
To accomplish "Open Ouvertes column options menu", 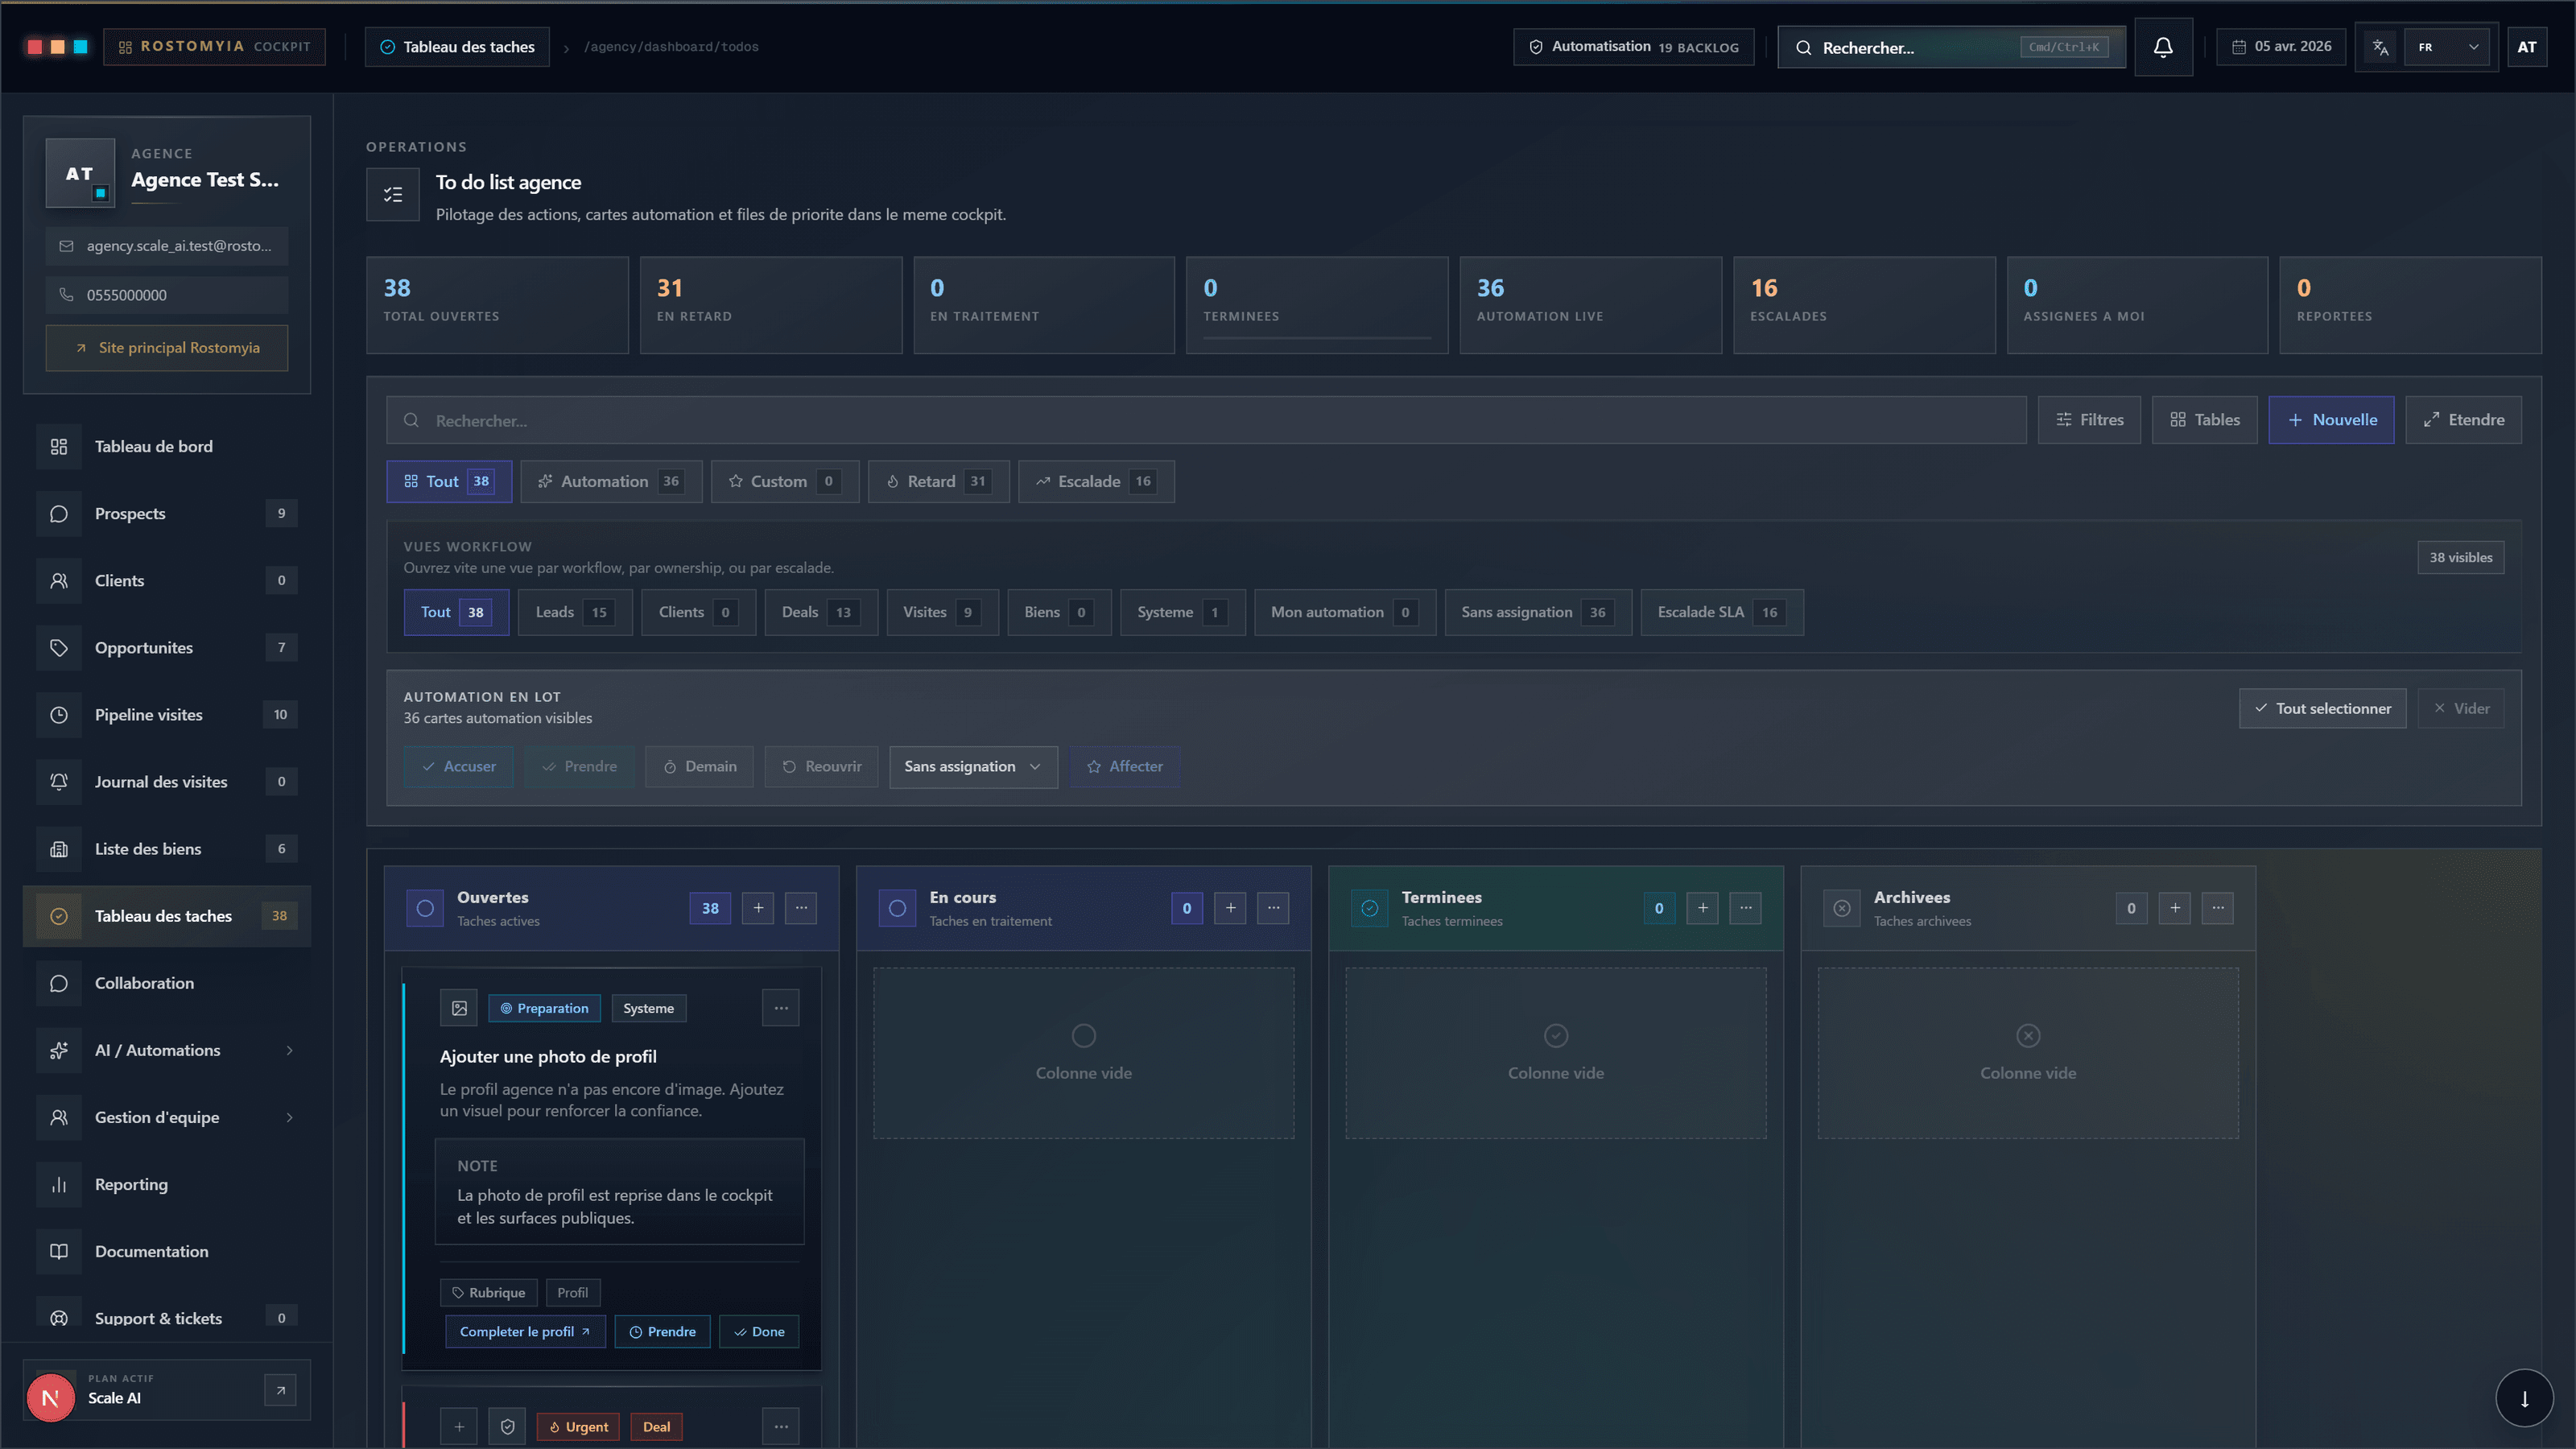I will 801,908.
